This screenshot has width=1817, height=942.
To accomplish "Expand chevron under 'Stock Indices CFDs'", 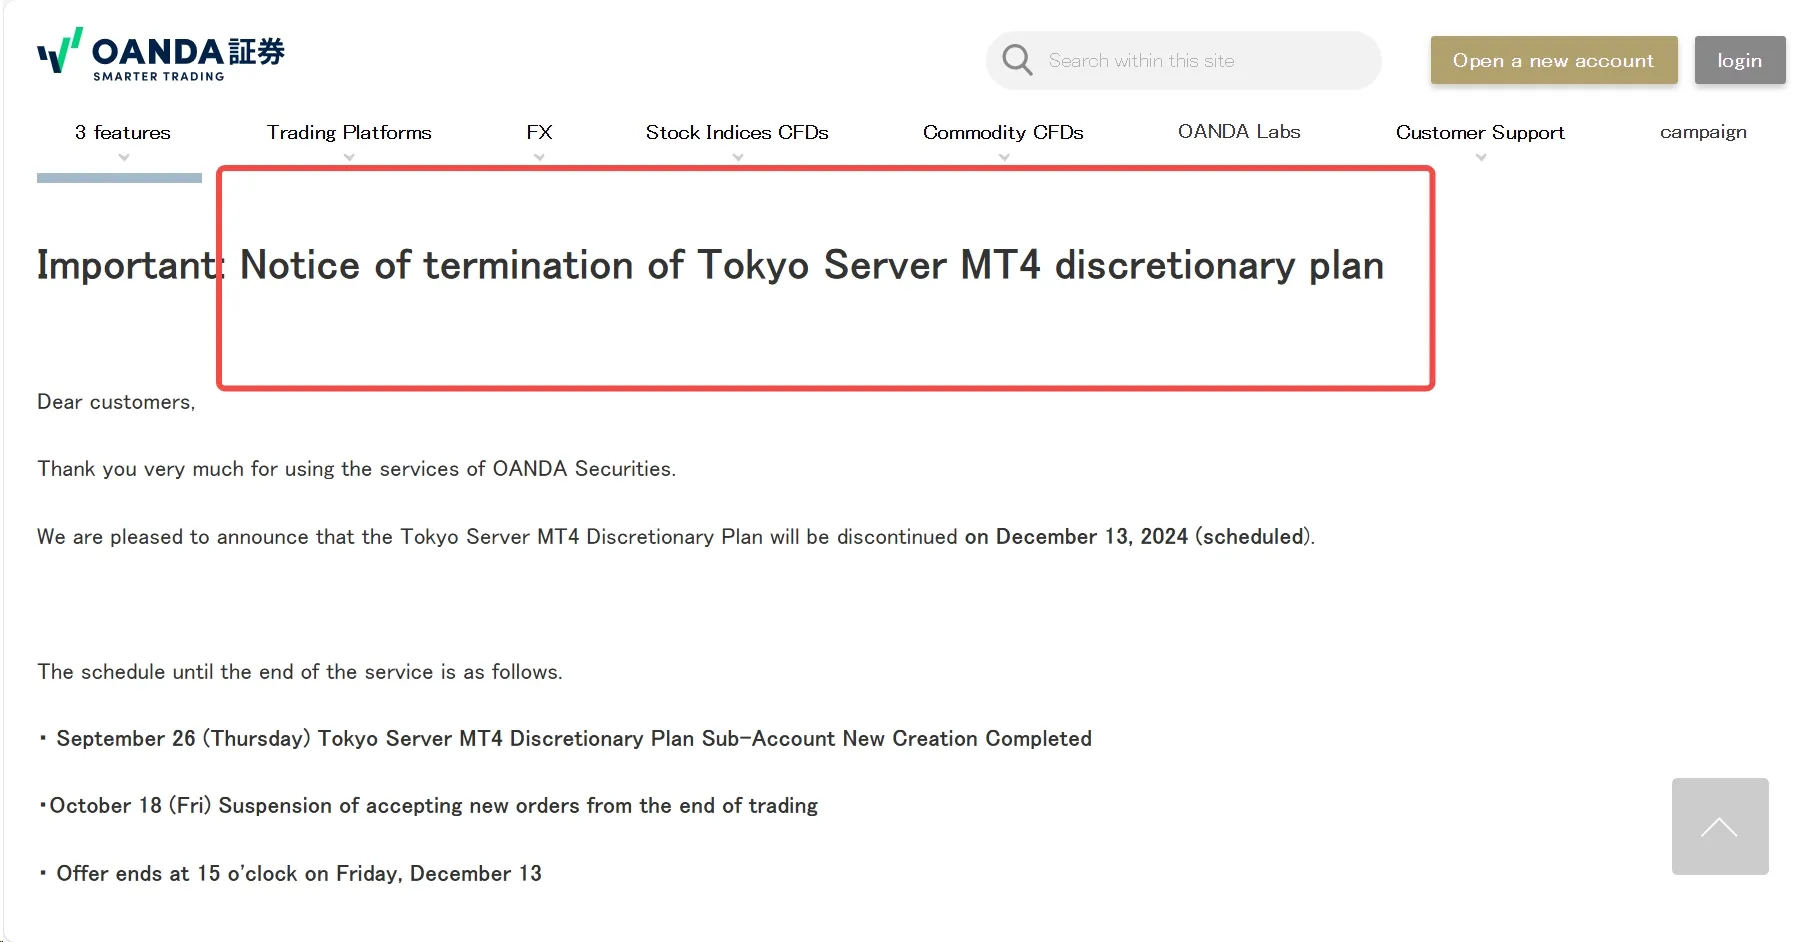I will pyautogui.click(x=738, y=157).
